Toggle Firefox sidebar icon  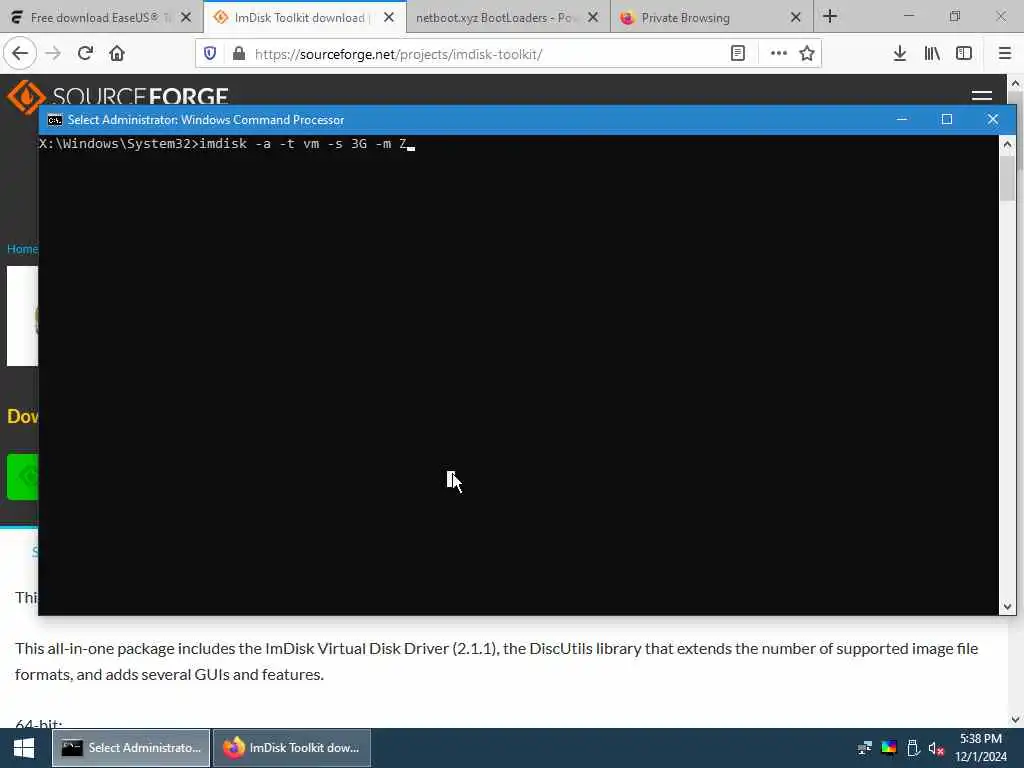tap(964, 54)
